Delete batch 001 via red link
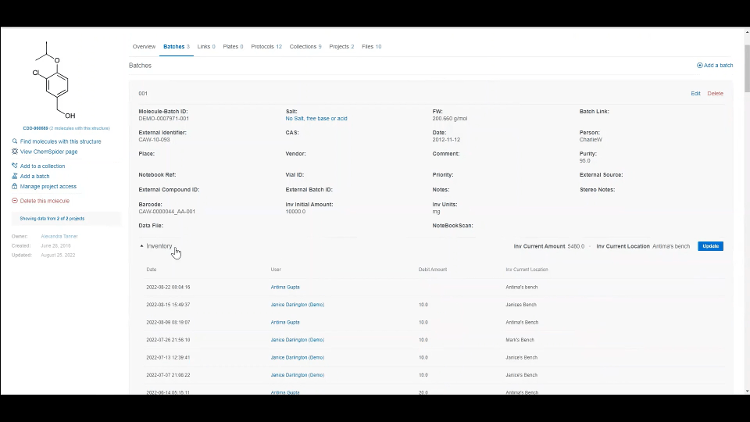Screen dimensions: 750x422 tap(715, 93)
